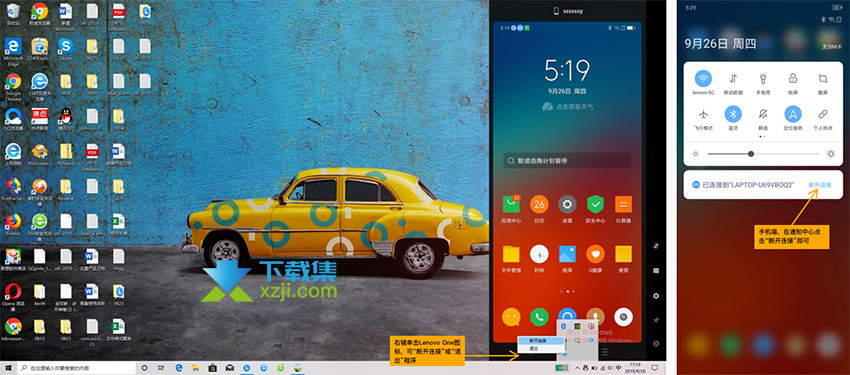Image resolution: width=850 pixels, height=375 pixels.
Task: Toggle airplane mode quick setting
Action: point(703,114)
